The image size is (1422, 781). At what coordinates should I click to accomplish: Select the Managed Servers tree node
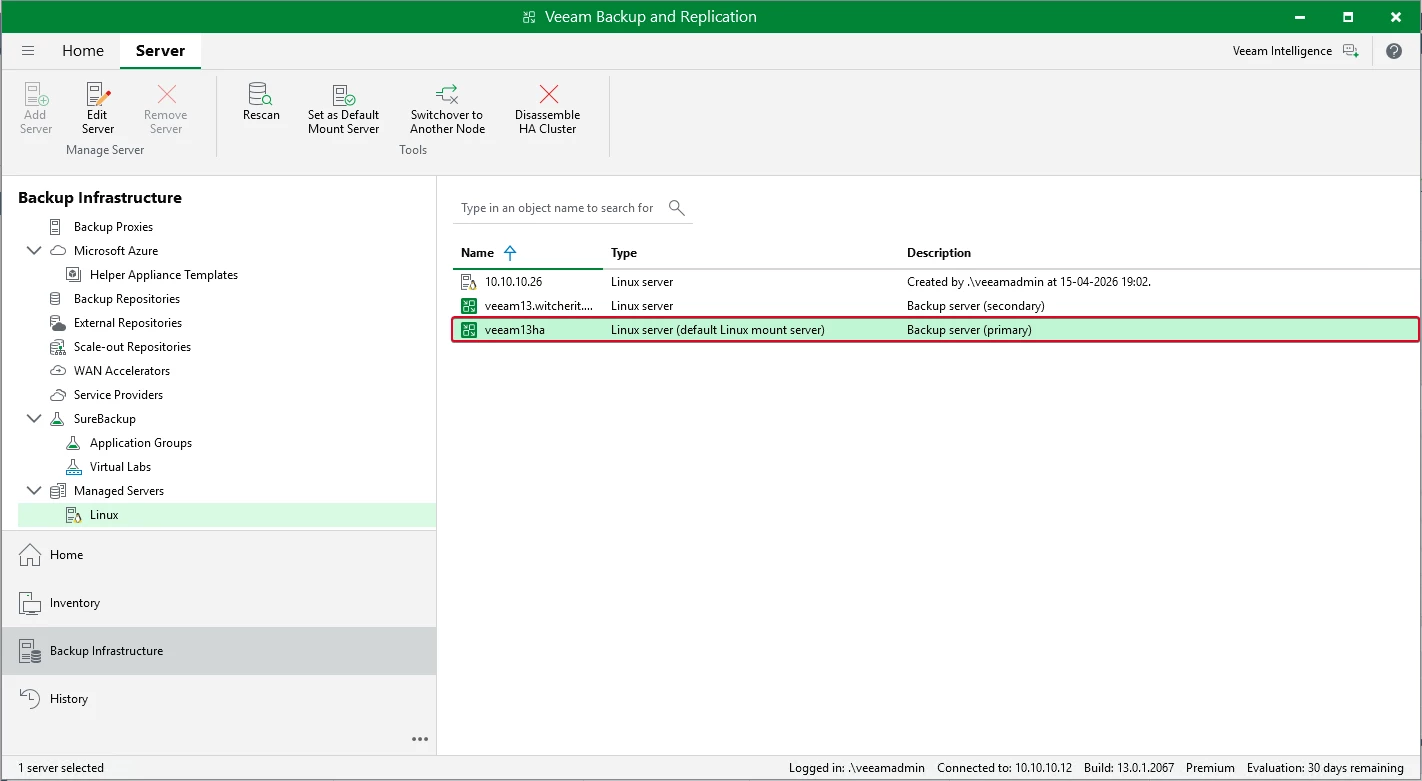tap(119, 491)
